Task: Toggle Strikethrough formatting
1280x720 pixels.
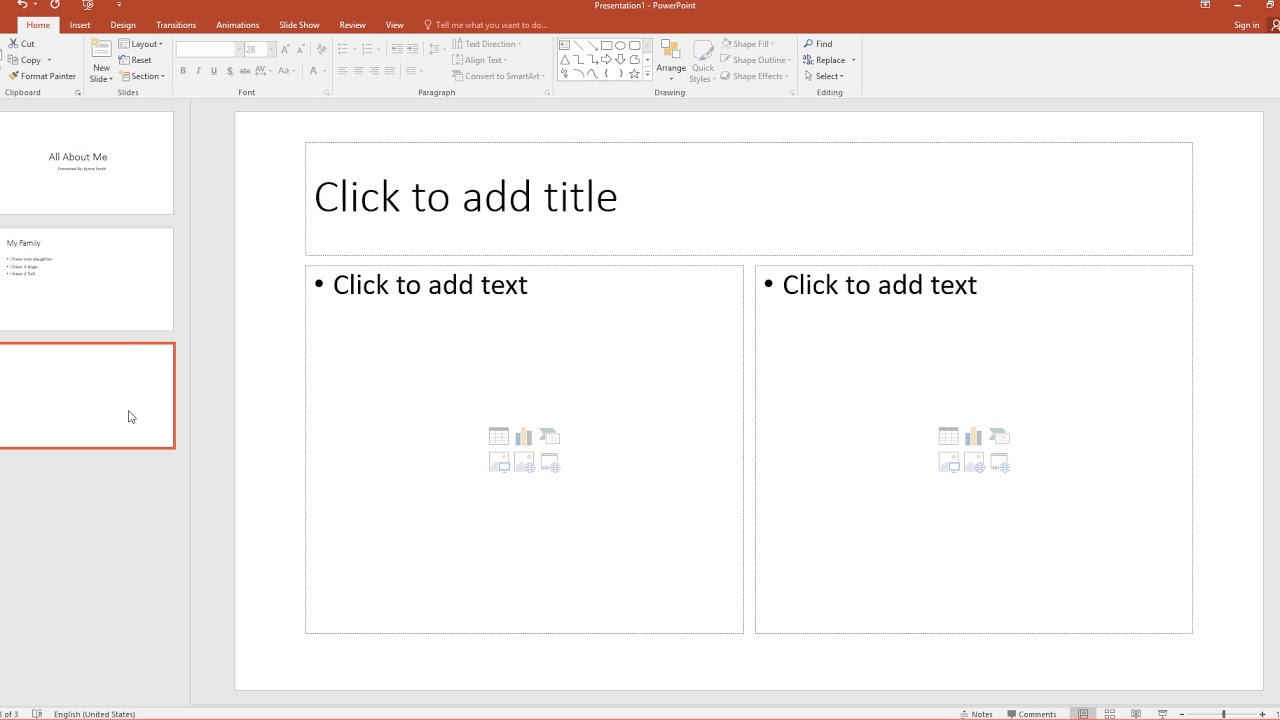Action: point(245,71)
